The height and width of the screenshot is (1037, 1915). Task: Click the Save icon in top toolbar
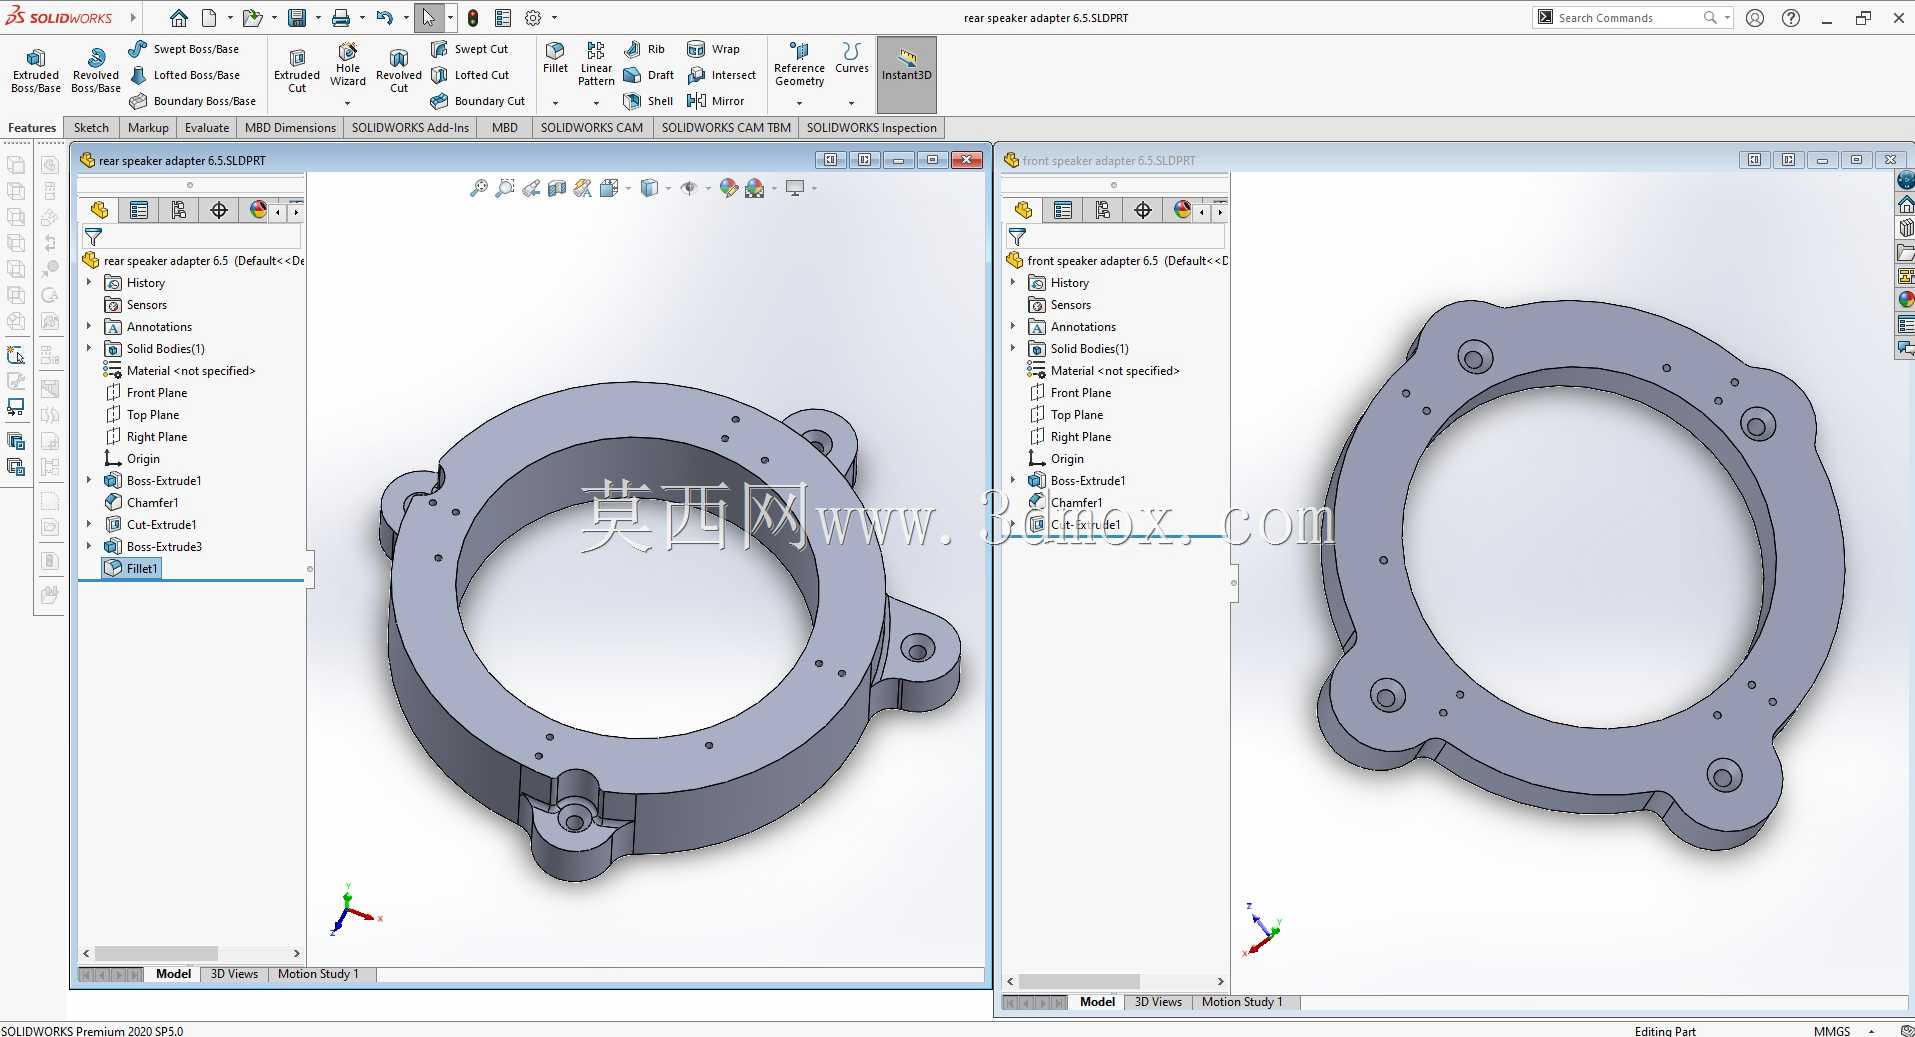point(297,18)
